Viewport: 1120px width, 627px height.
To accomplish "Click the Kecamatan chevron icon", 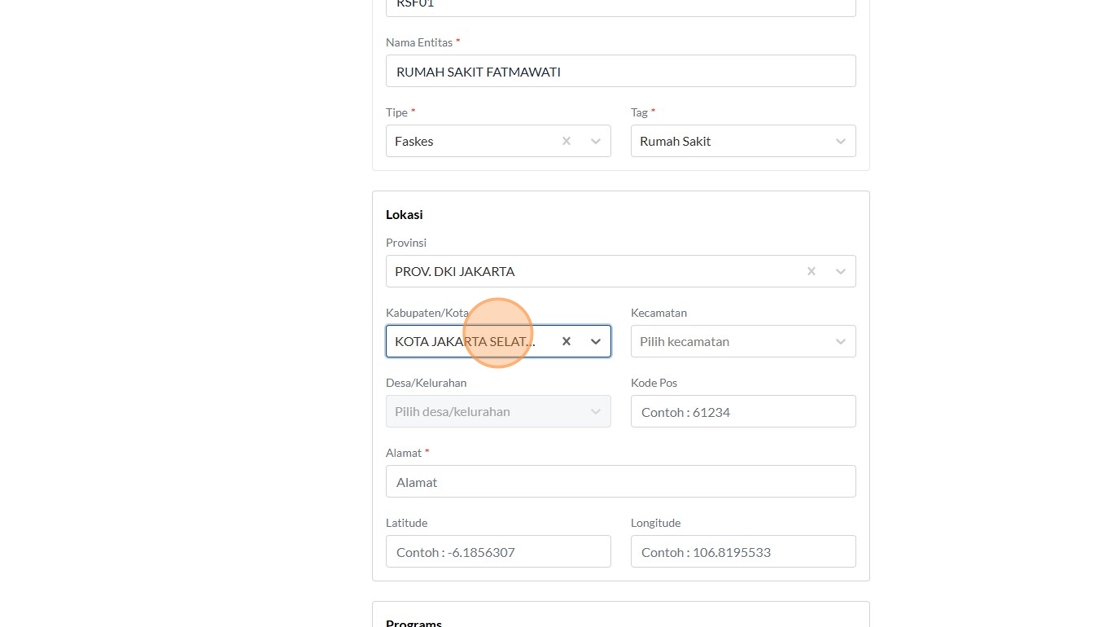I will 841,341.
